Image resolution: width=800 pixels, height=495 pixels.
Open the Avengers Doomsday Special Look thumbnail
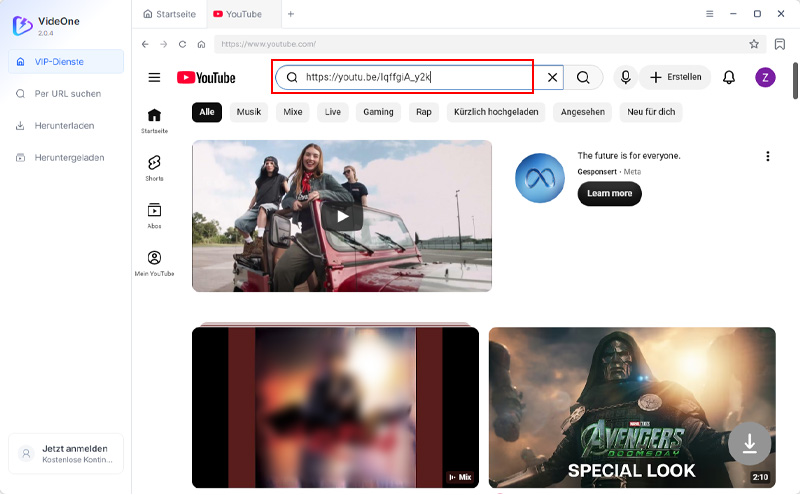[632, 408]
